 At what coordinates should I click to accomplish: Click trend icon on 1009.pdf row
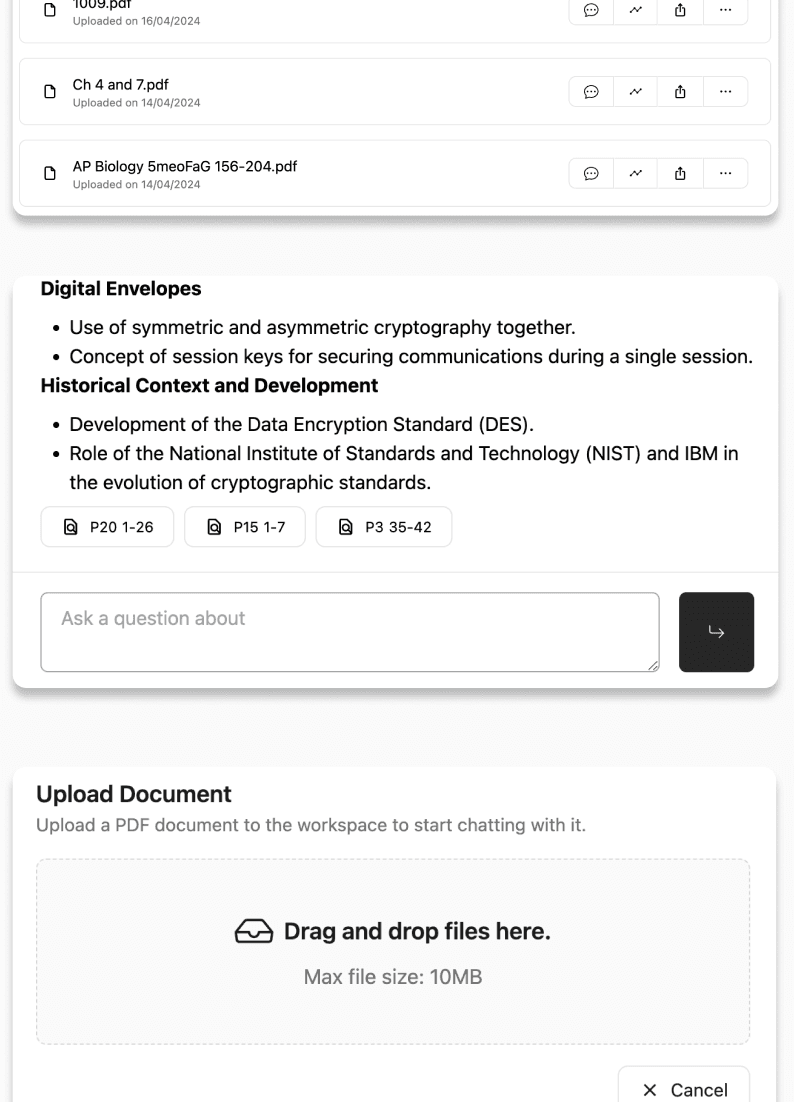[635, 10]
